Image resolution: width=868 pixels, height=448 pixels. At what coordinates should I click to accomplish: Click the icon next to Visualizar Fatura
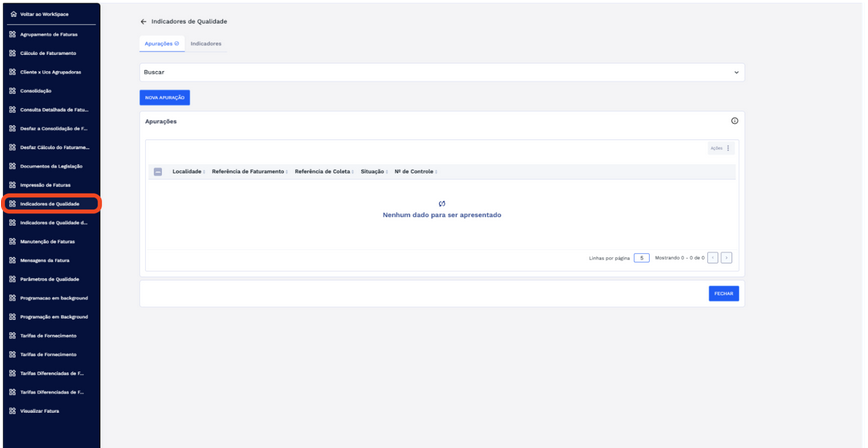[12, 411]
